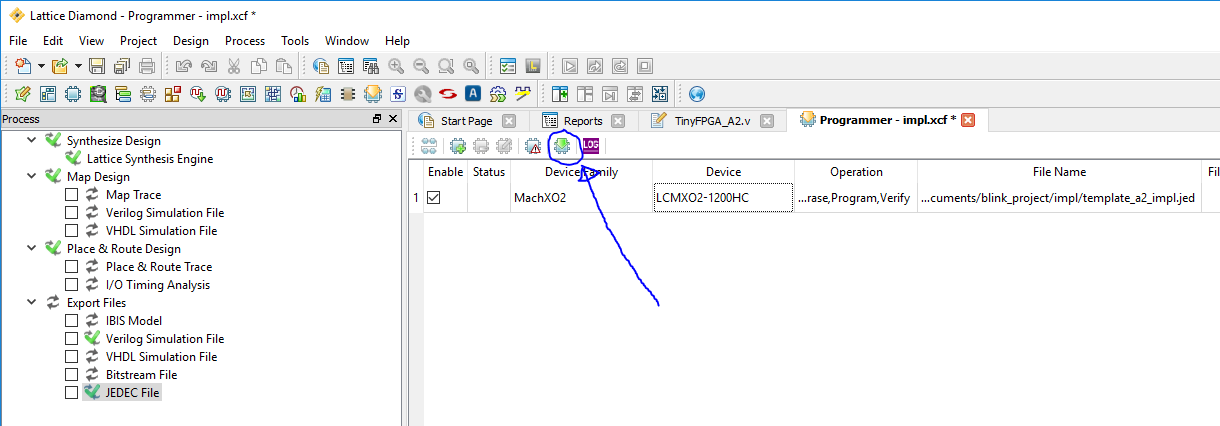Toggle the Enable checkbox for MachXO2 device
1220x426 pixels.
(433, 198)
